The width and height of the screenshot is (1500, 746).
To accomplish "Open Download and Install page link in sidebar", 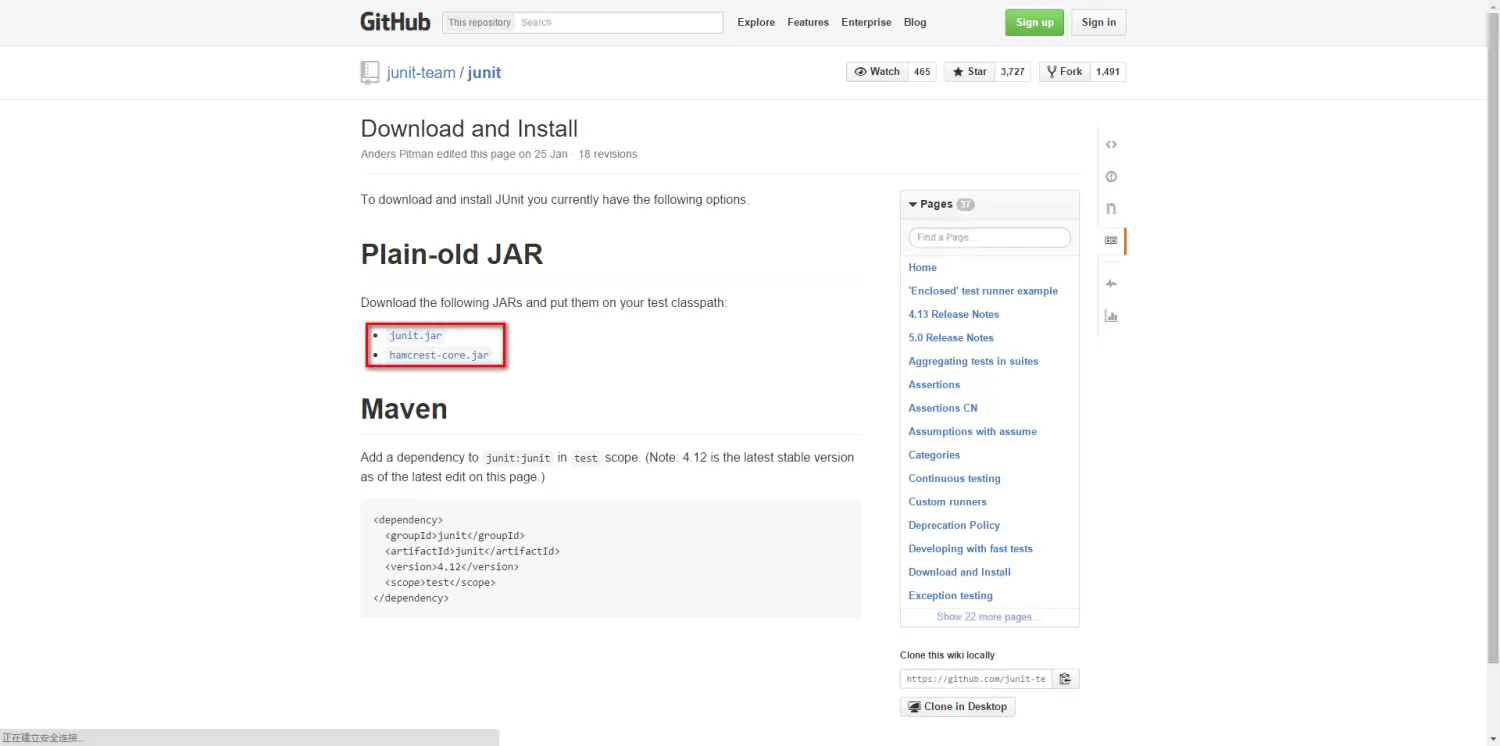I will (959, 572).
